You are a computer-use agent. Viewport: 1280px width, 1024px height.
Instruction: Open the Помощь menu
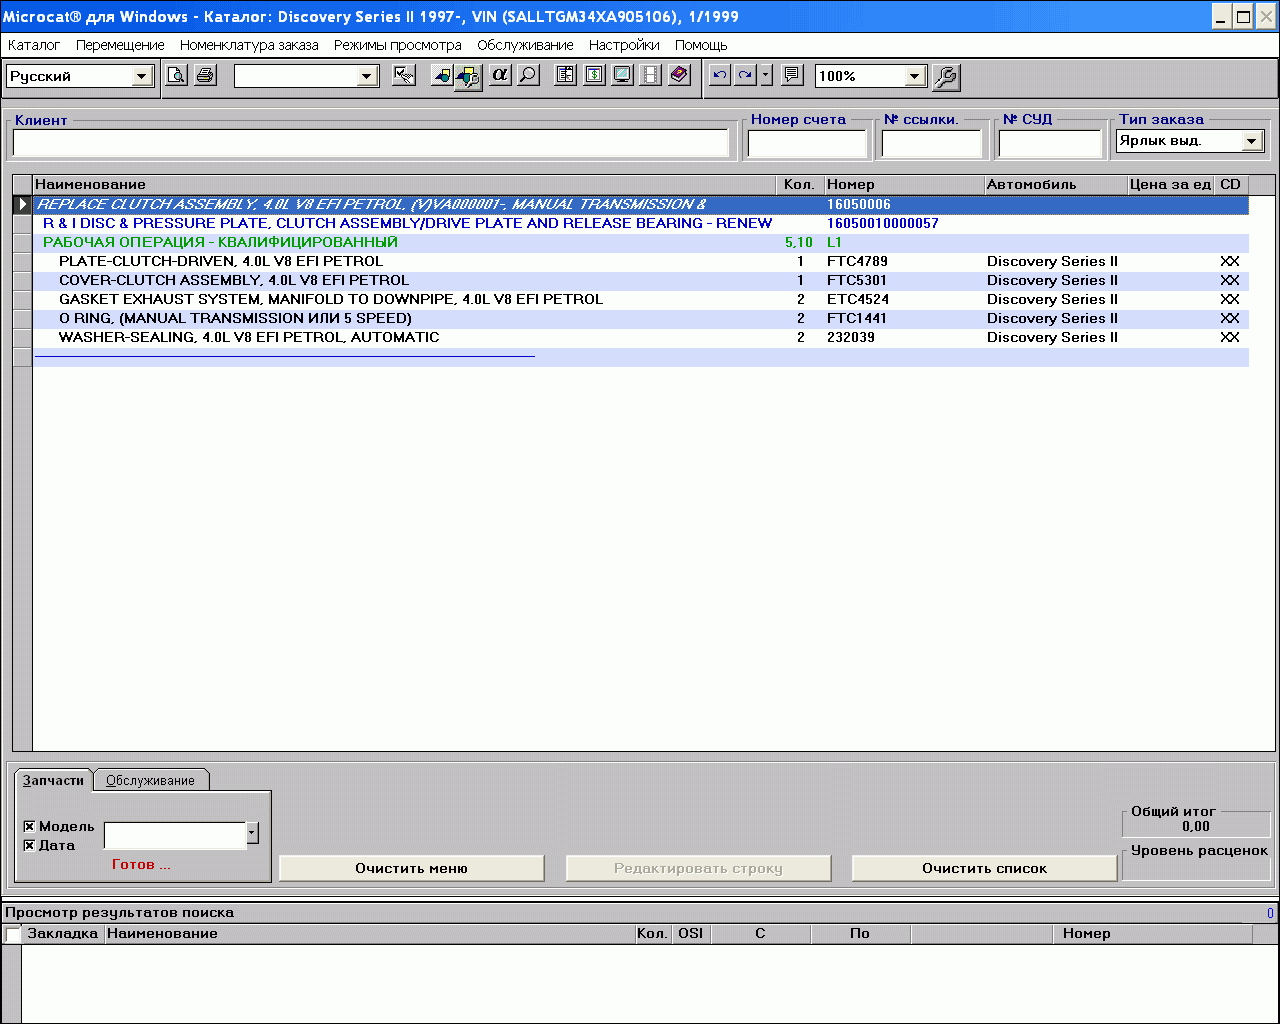click(x=701, y=45)
